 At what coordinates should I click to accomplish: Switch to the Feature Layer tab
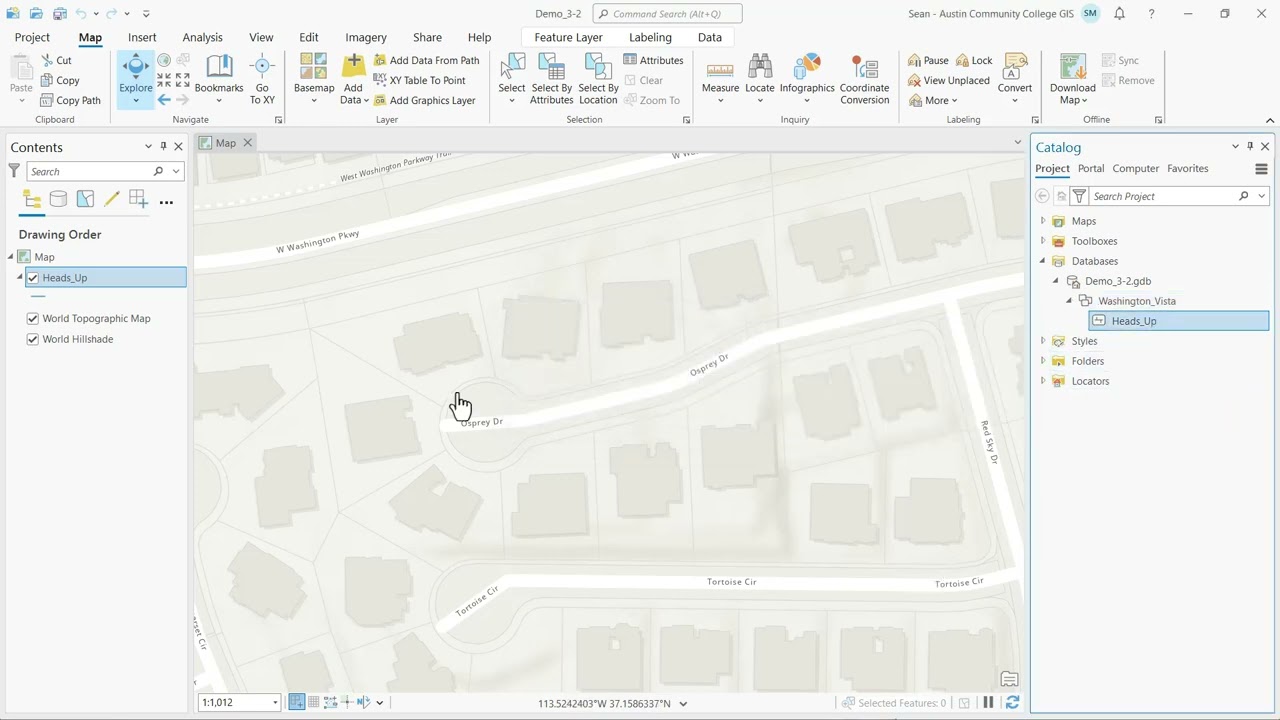click(568, 37)
